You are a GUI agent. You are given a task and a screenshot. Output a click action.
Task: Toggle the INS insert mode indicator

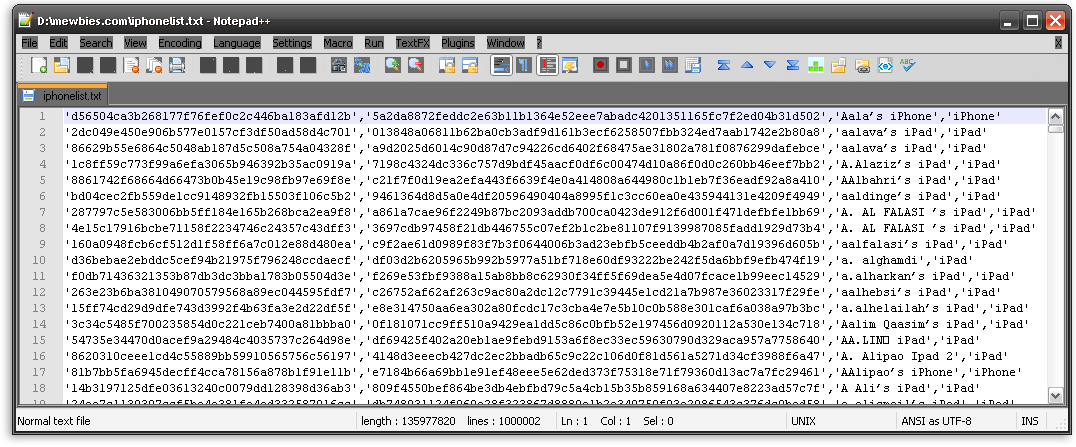click(x=1029, y=421)
